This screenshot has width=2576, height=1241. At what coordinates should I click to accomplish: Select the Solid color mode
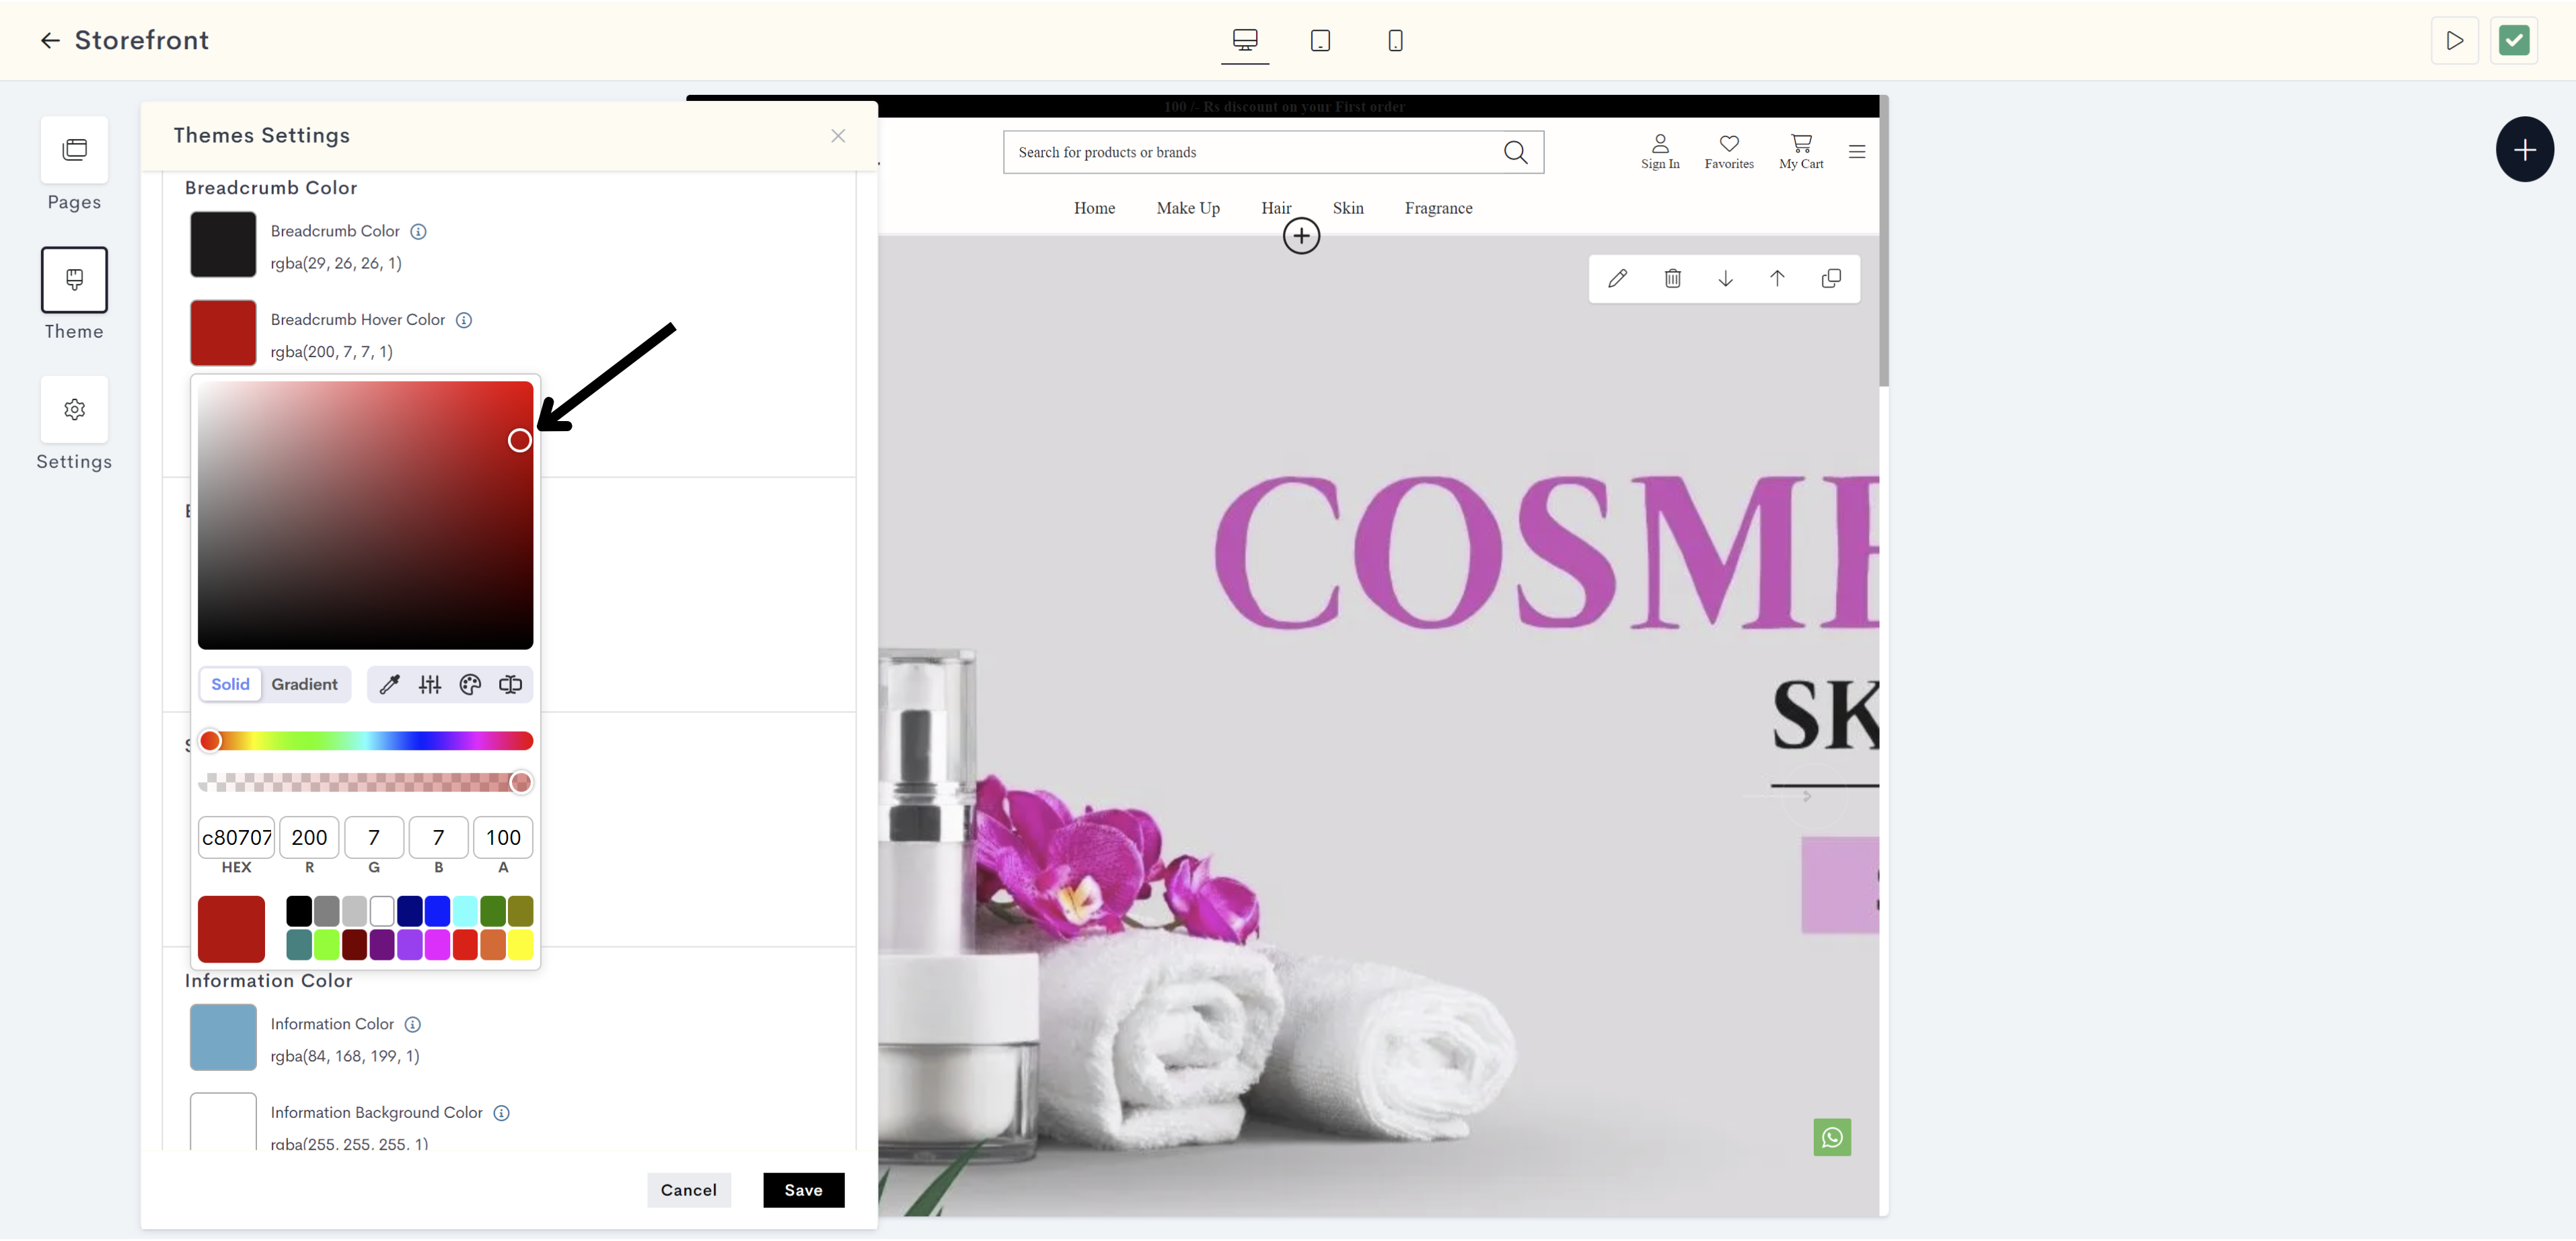pos(230,684)
